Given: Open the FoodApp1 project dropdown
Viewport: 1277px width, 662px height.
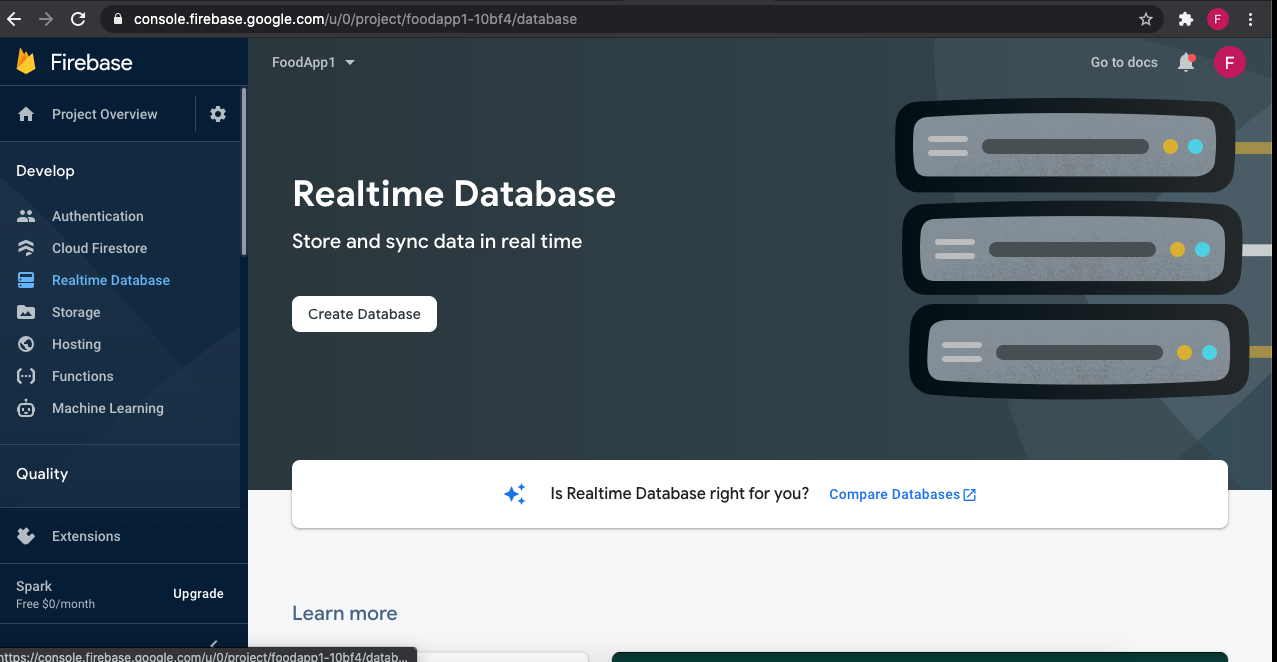Looking at the screenshot, I should coord(314,62).
